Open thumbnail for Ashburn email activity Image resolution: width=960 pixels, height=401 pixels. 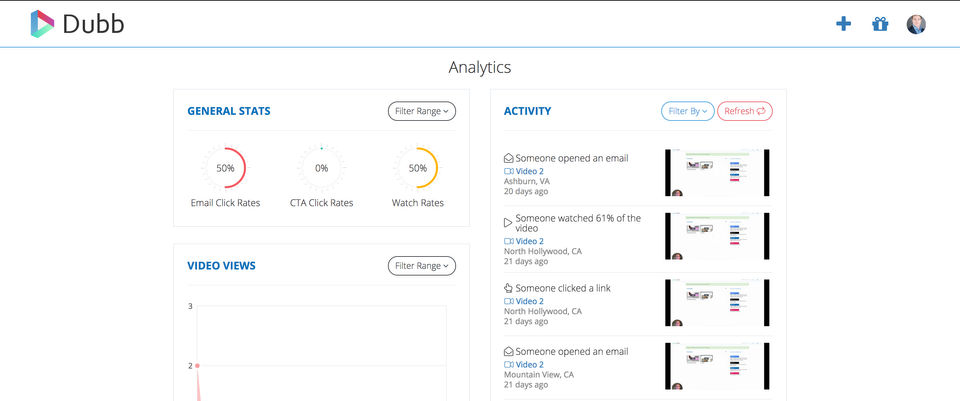(717, 173)
